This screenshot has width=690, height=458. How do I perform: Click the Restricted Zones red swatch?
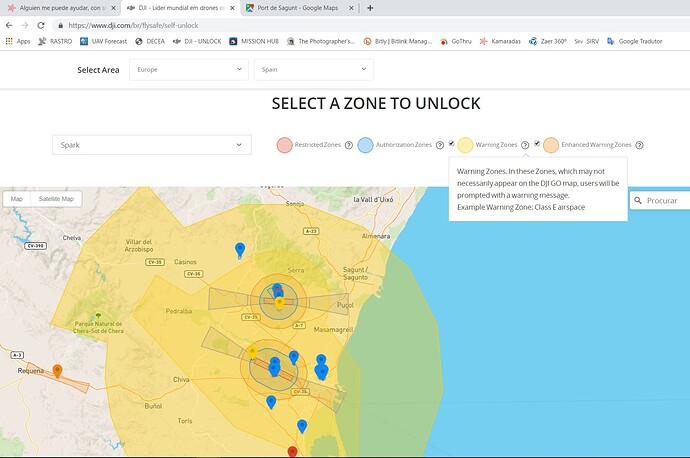[284, 145]
